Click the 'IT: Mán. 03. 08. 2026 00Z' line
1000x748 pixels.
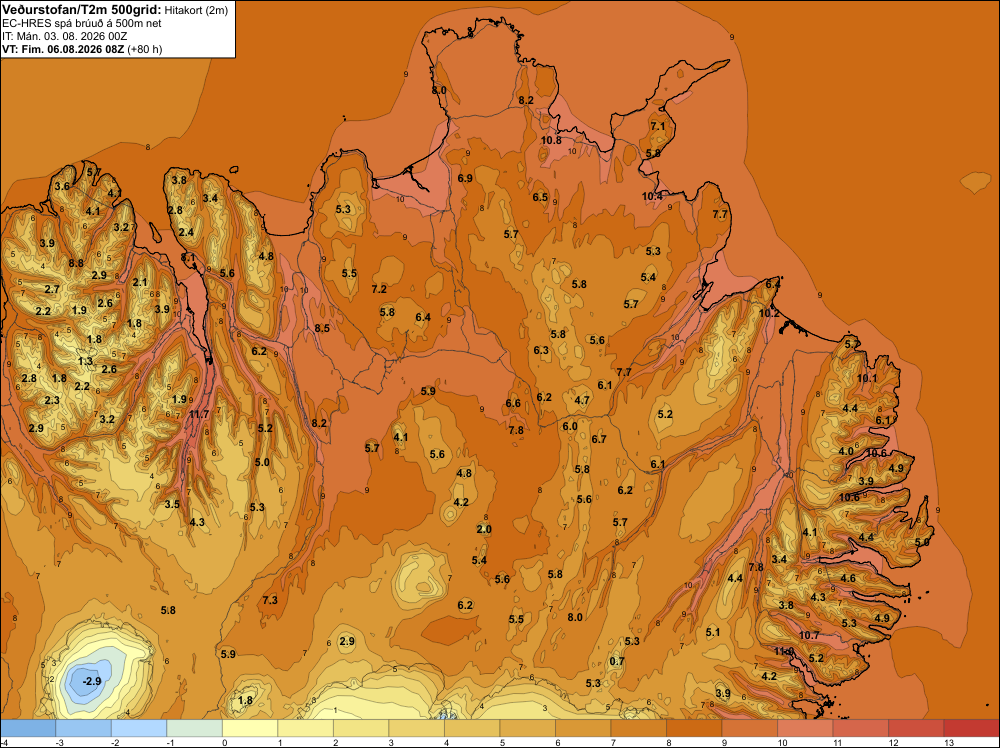pyautogui.click(x=64, y=36)
